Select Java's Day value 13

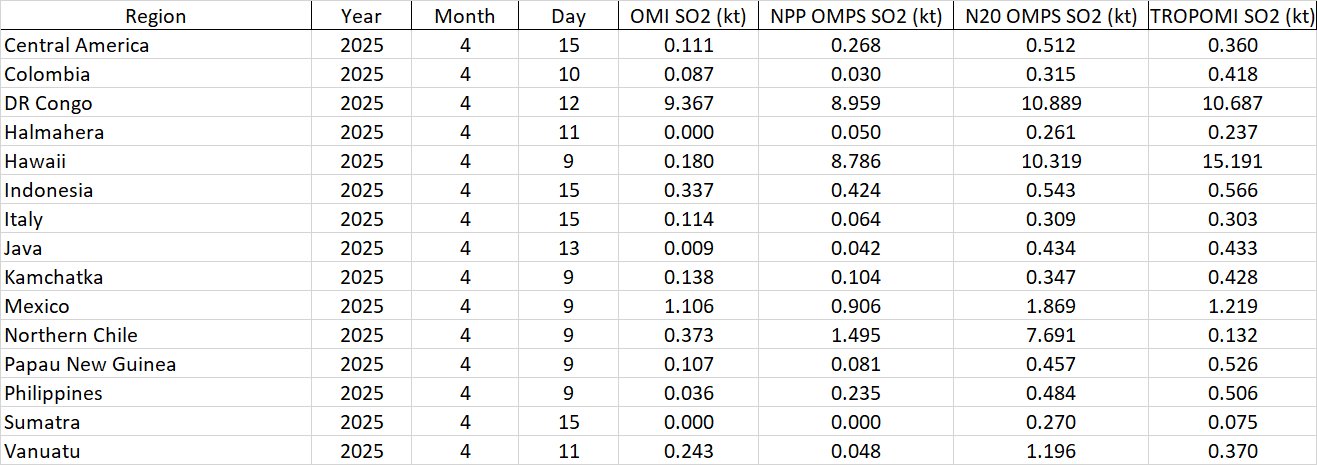pyautogui.click(x=568, y=248)
